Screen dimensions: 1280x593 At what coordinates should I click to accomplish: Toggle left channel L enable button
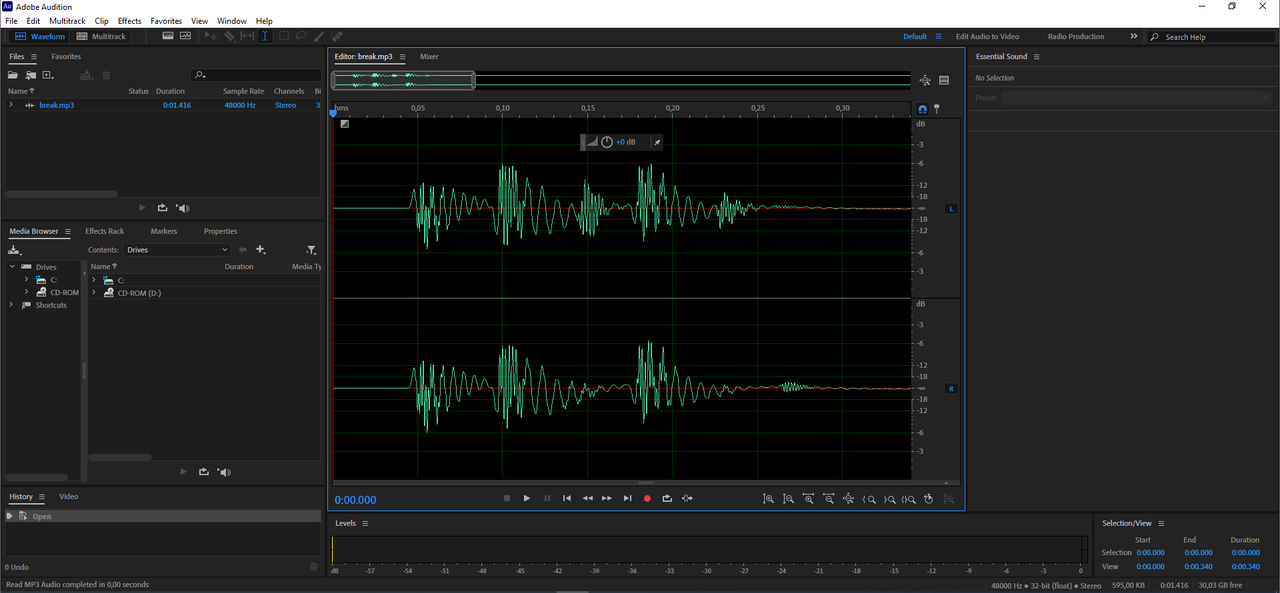(951, 209)
